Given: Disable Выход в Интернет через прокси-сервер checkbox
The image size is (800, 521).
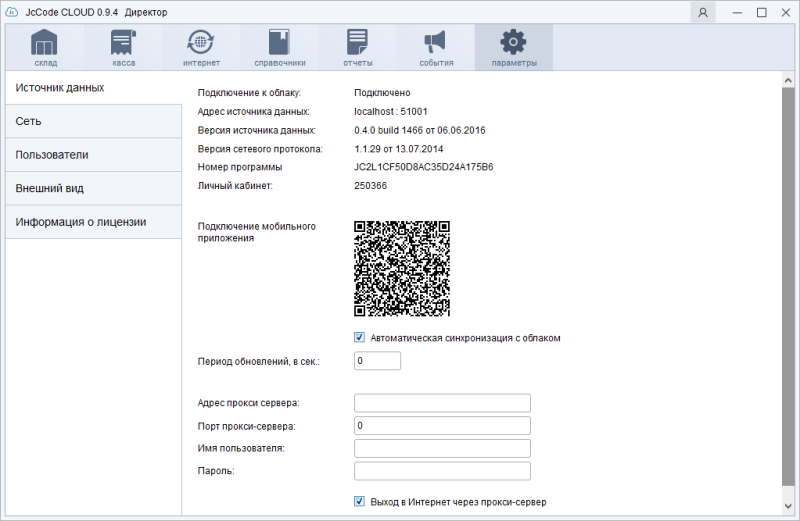Looking at the screenshot, I should pyautogui.click(x=360, y=502).
